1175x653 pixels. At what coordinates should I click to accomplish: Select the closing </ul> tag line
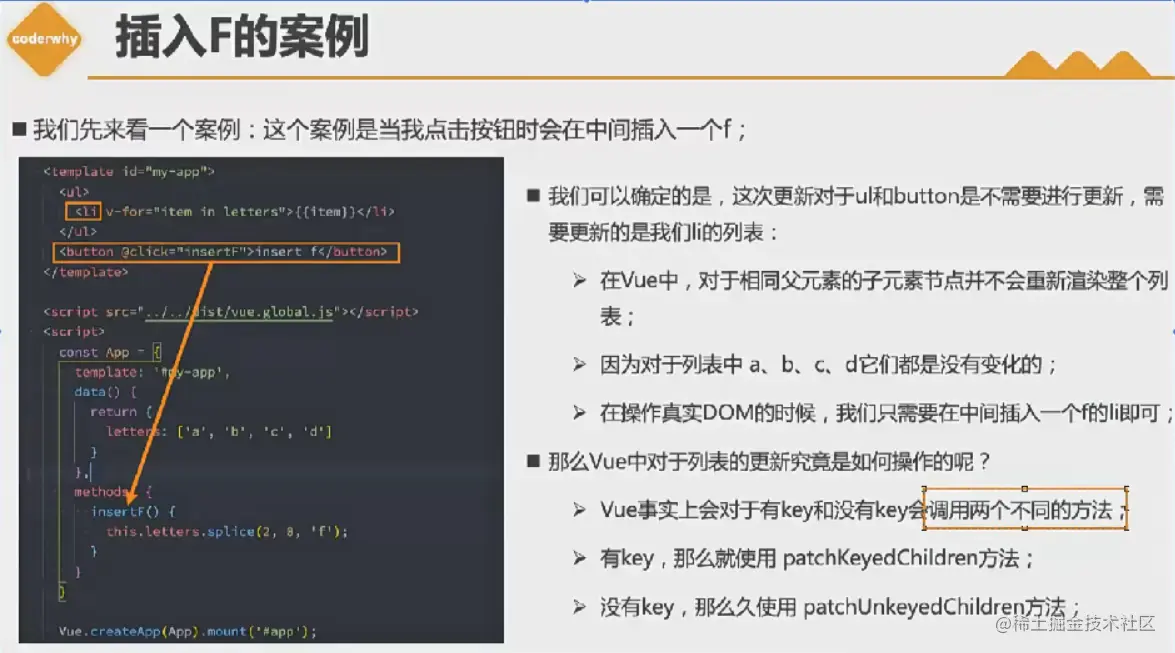pyautogui.click(x=78, y=232)
